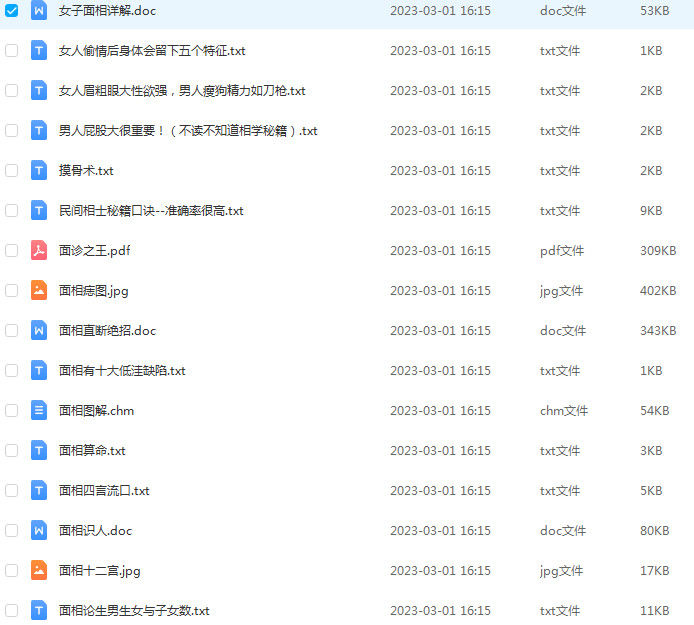Click the Word icon of 面相识人.doc

coord(39,530)
